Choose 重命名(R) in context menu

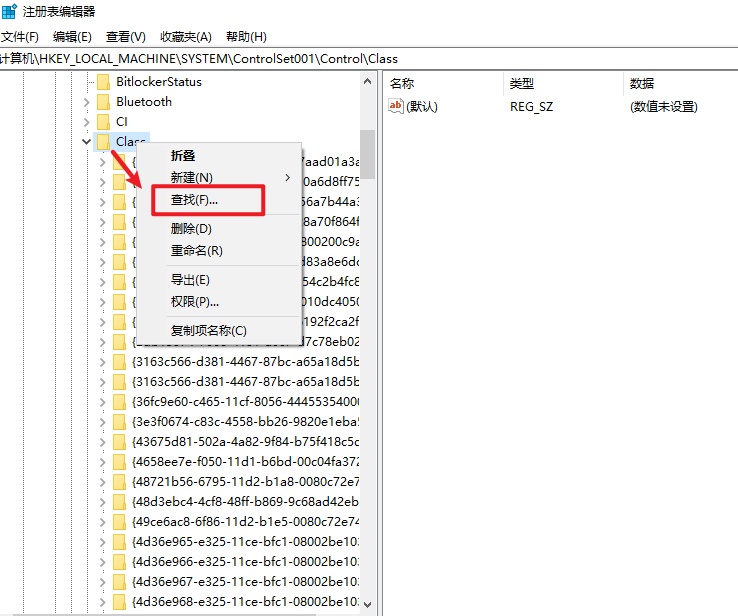[x=196, y=250]
